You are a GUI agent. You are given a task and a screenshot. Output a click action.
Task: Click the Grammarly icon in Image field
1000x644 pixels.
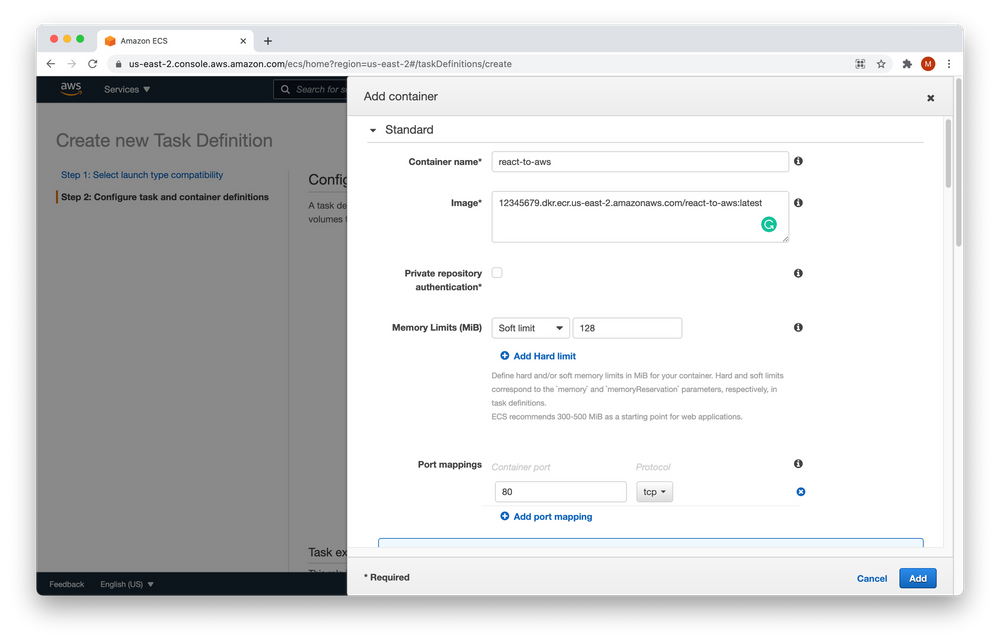coord(769,225)
